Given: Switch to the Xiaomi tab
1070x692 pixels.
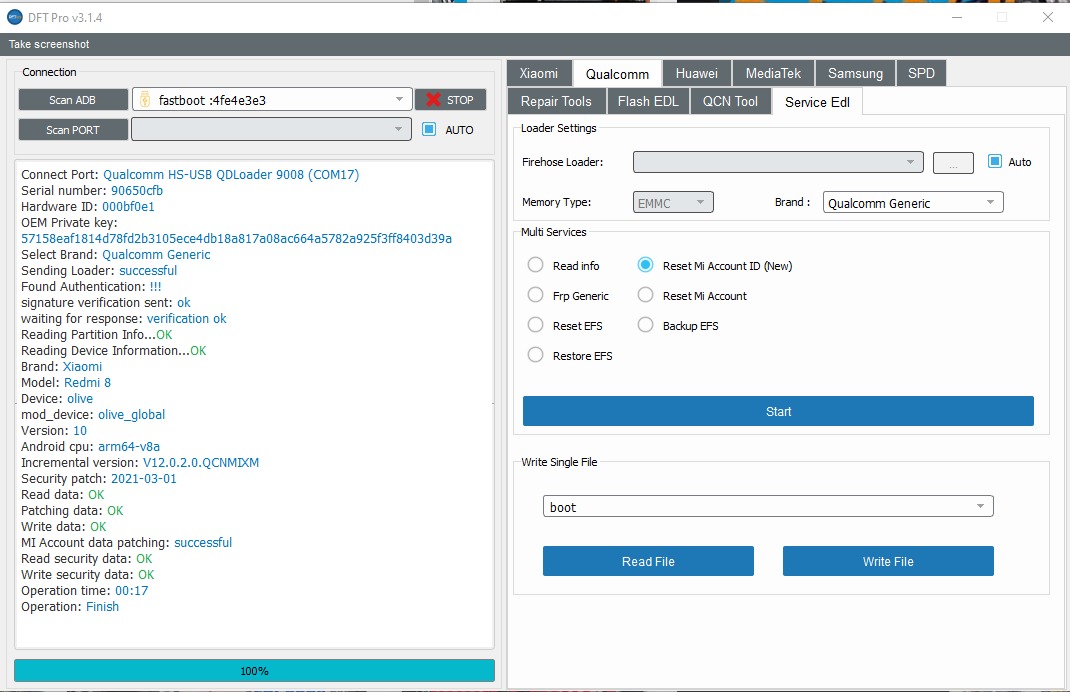Looking at the screenshot, I should (538, 74).
